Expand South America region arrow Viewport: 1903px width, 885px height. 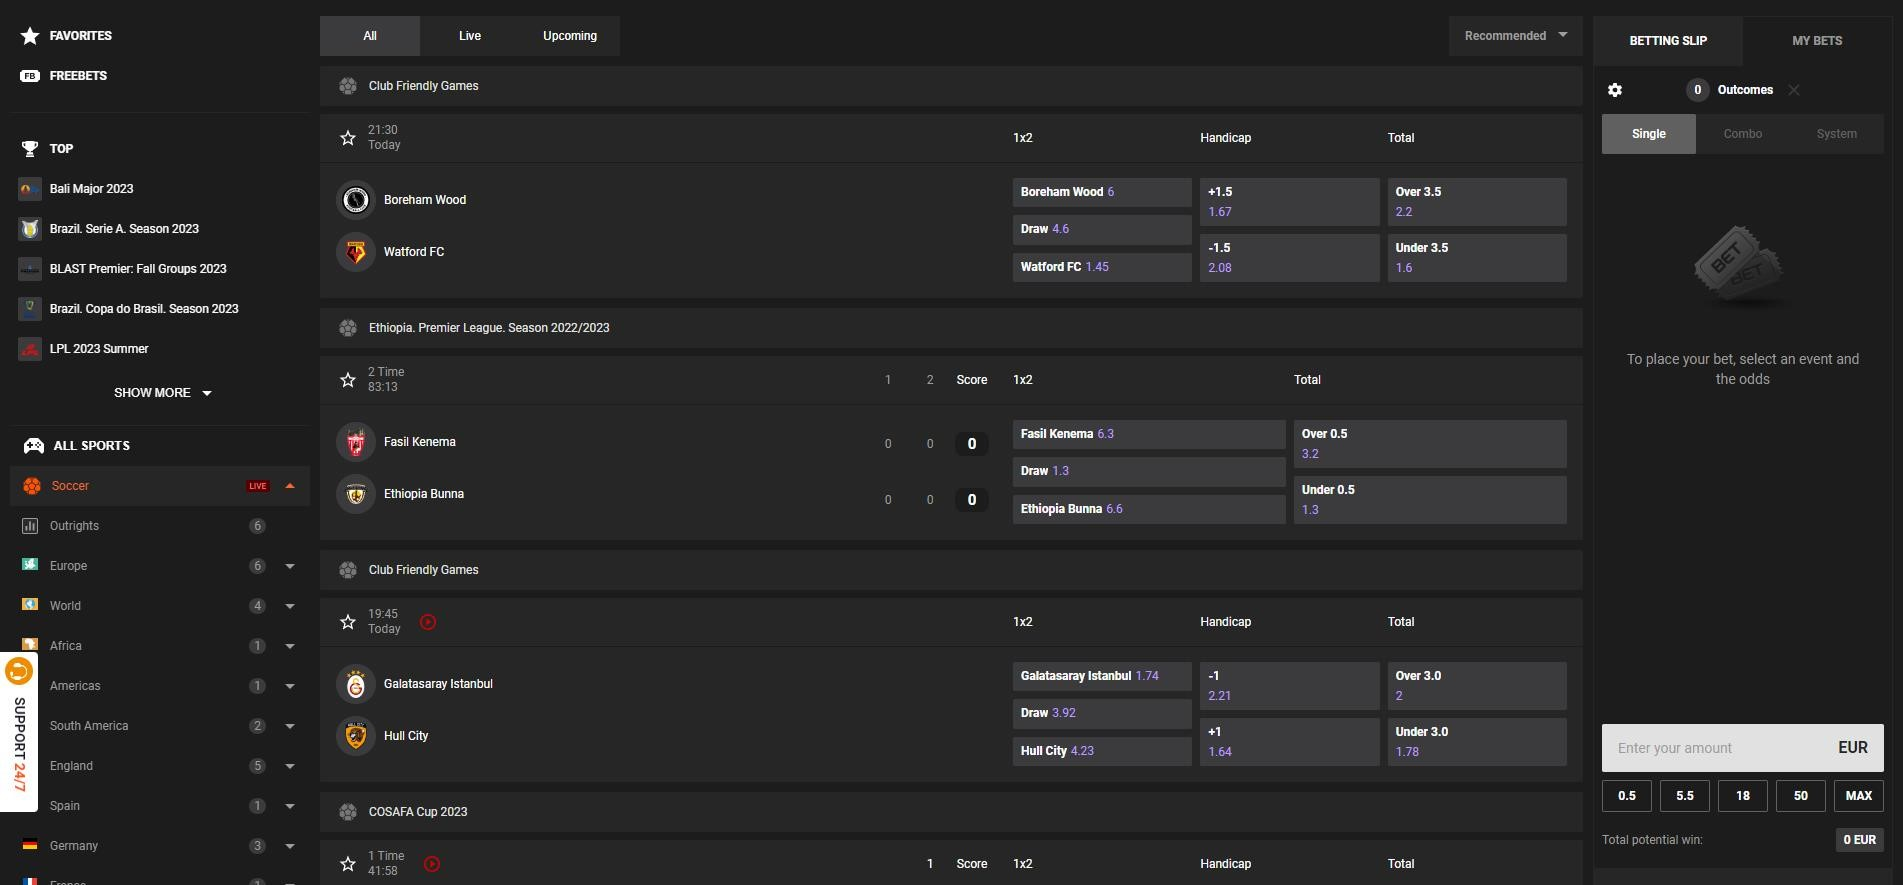click(x=290, y=726)
